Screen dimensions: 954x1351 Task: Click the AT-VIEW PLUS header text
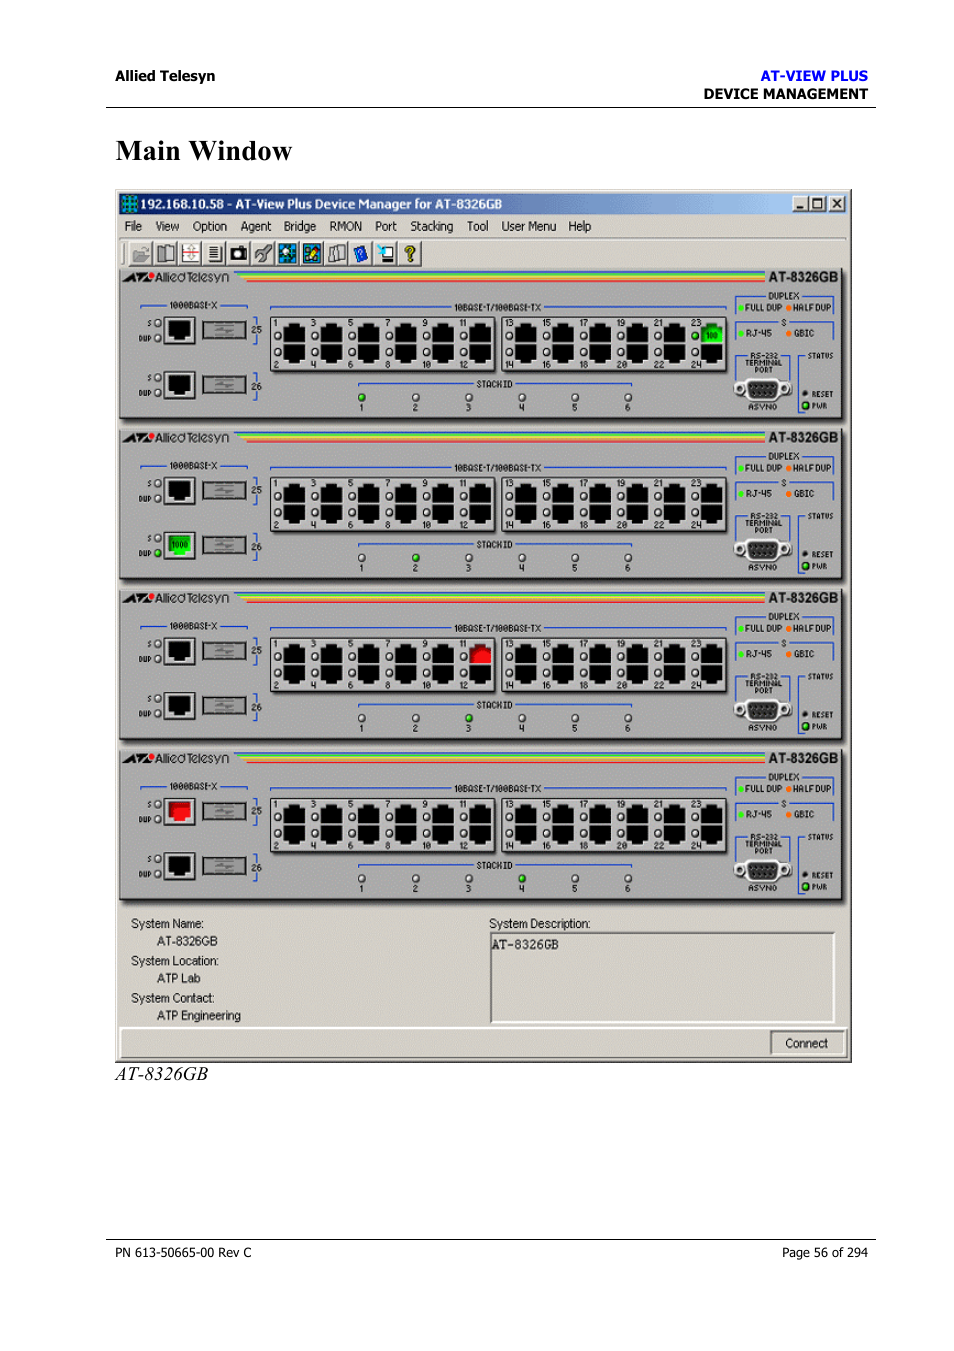coord(814,76)
